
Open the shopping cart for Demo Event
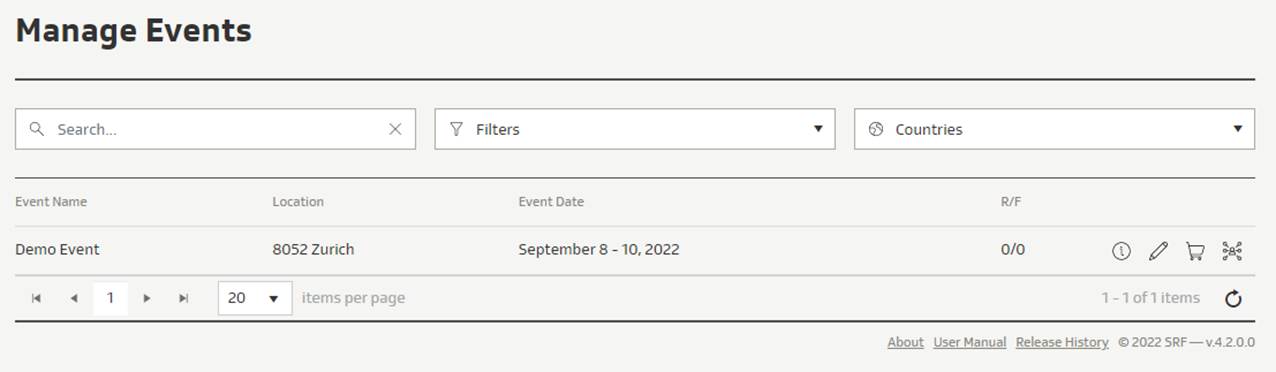click(x=1195, y=251)
